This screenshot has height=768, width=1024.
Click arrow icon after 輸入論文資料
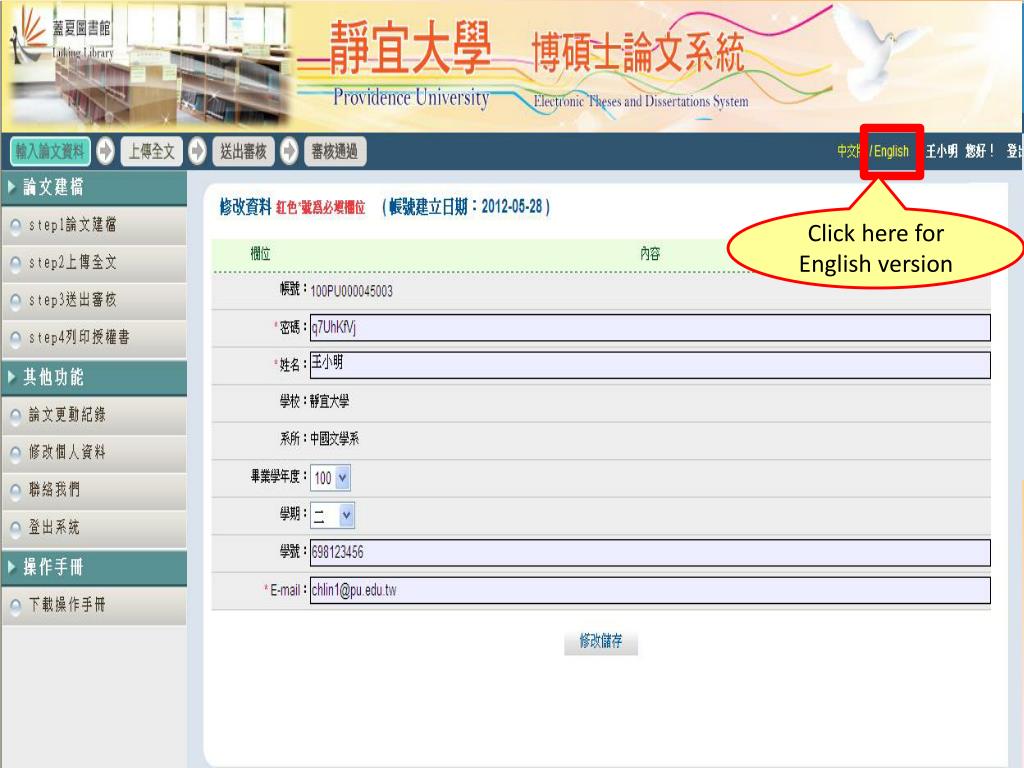[105, 152]
